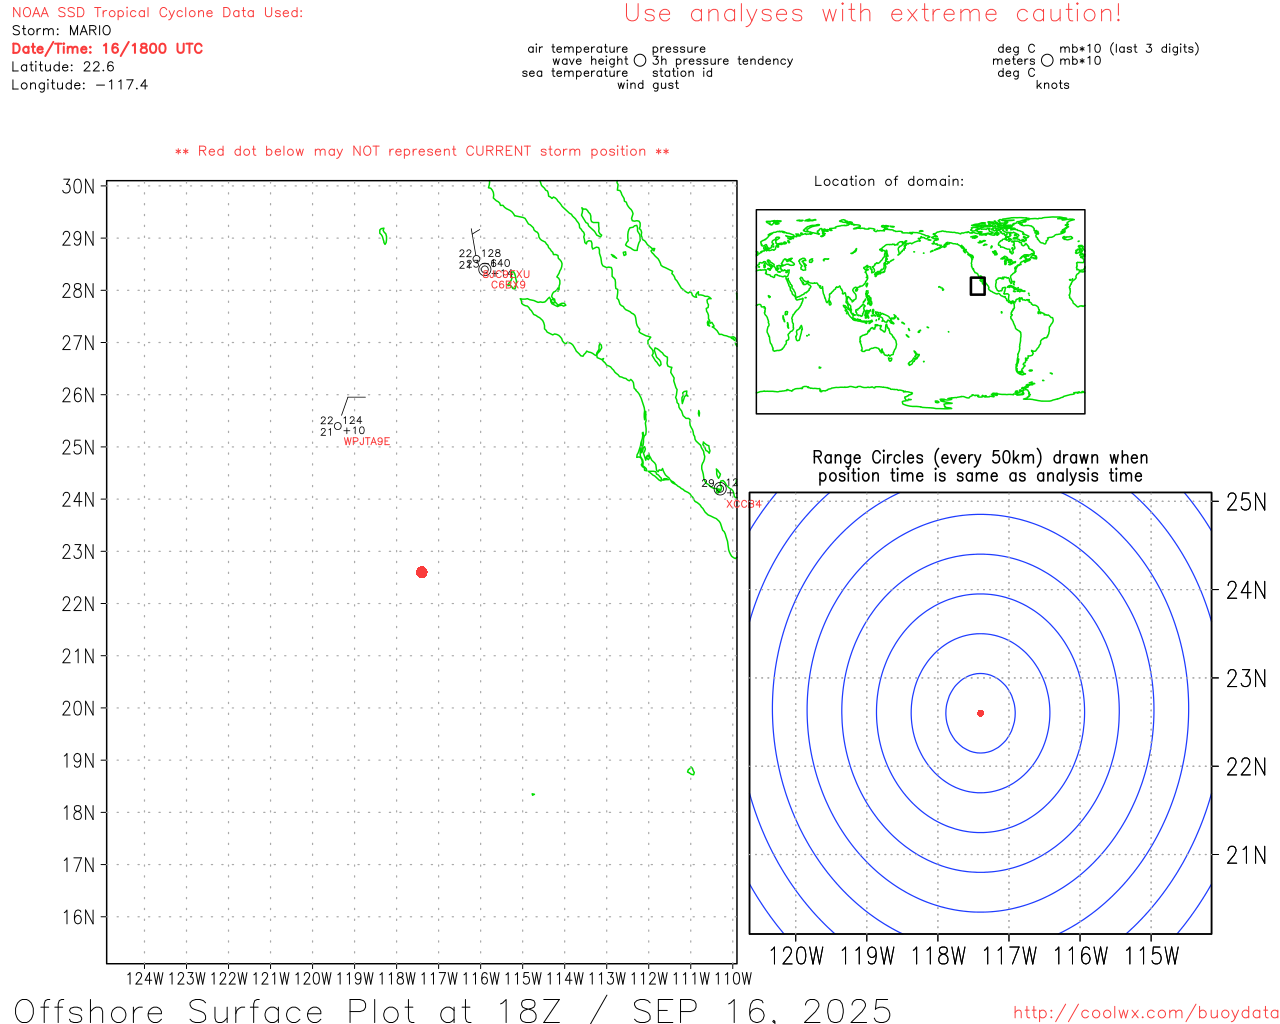Click the 'Use analyses with extreme caution!' warning

pos(873,14)
